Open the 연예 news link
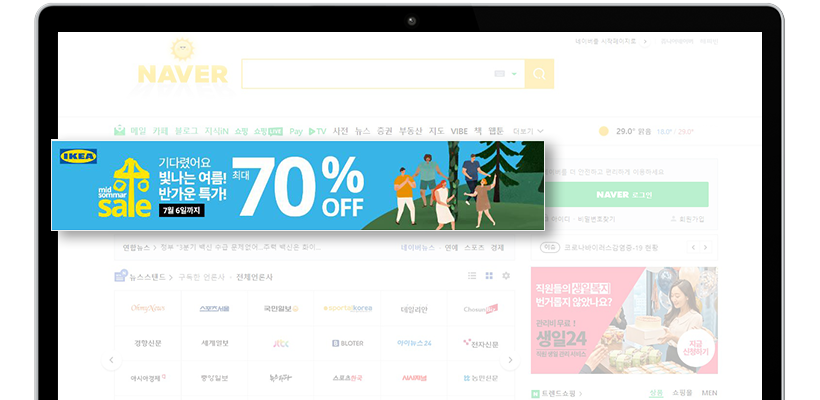Viewport: 820px width, 400px height. click(x=451, y=247)
